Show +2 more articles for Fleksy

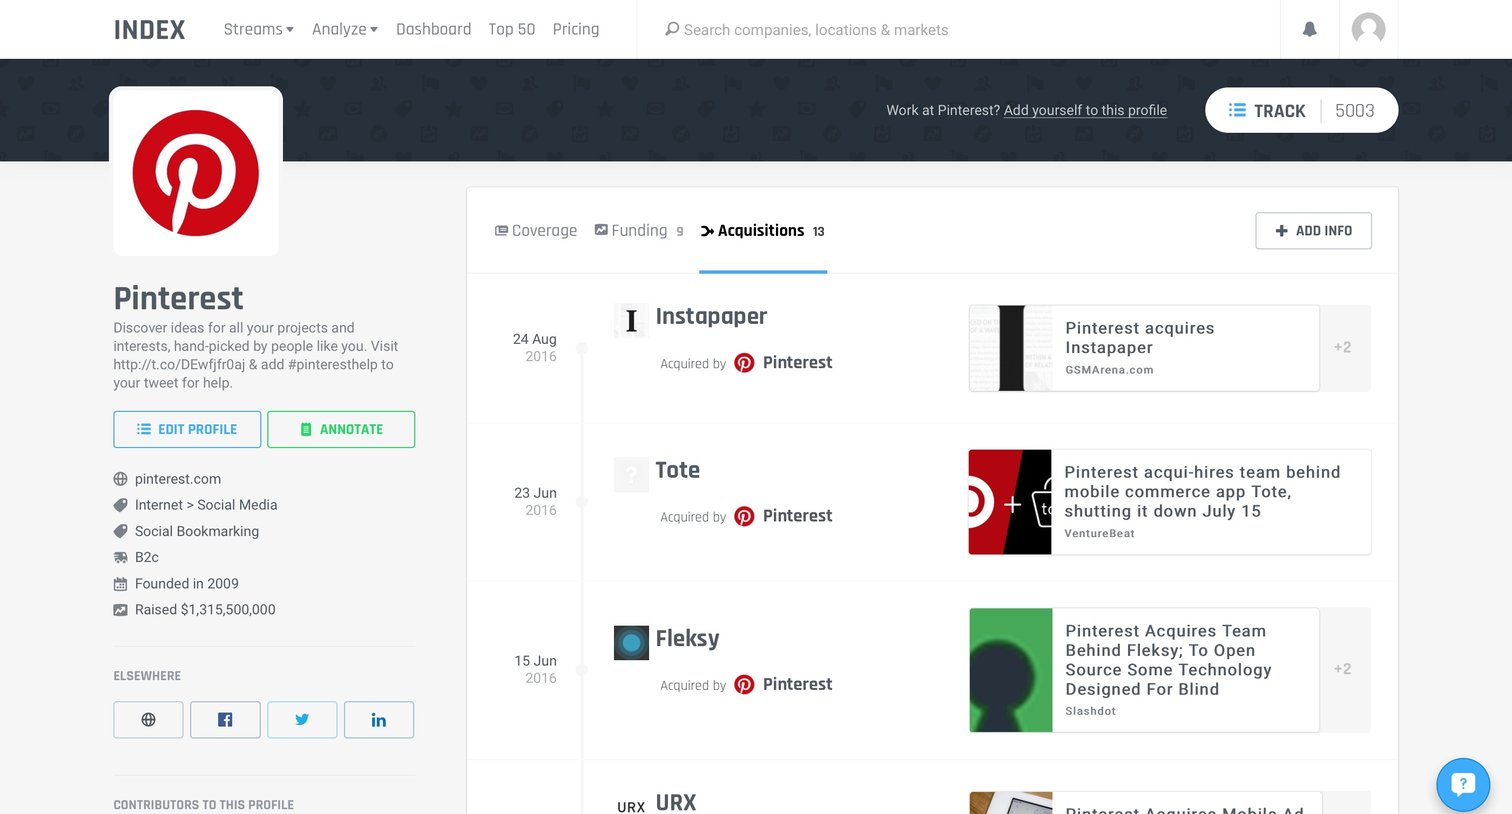coord(1344,670)
